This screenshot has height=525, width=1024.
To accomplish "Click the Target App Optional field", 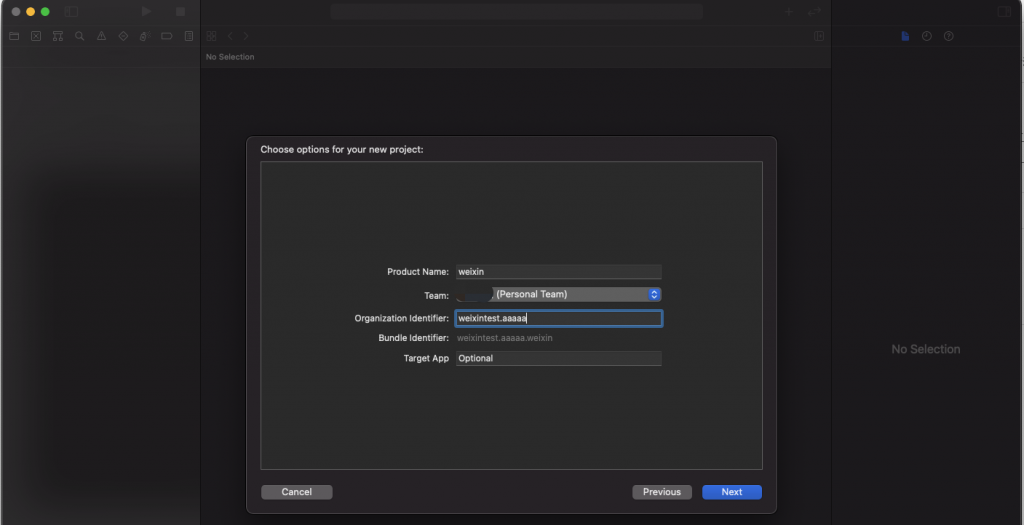I will (x=558, y=358).
